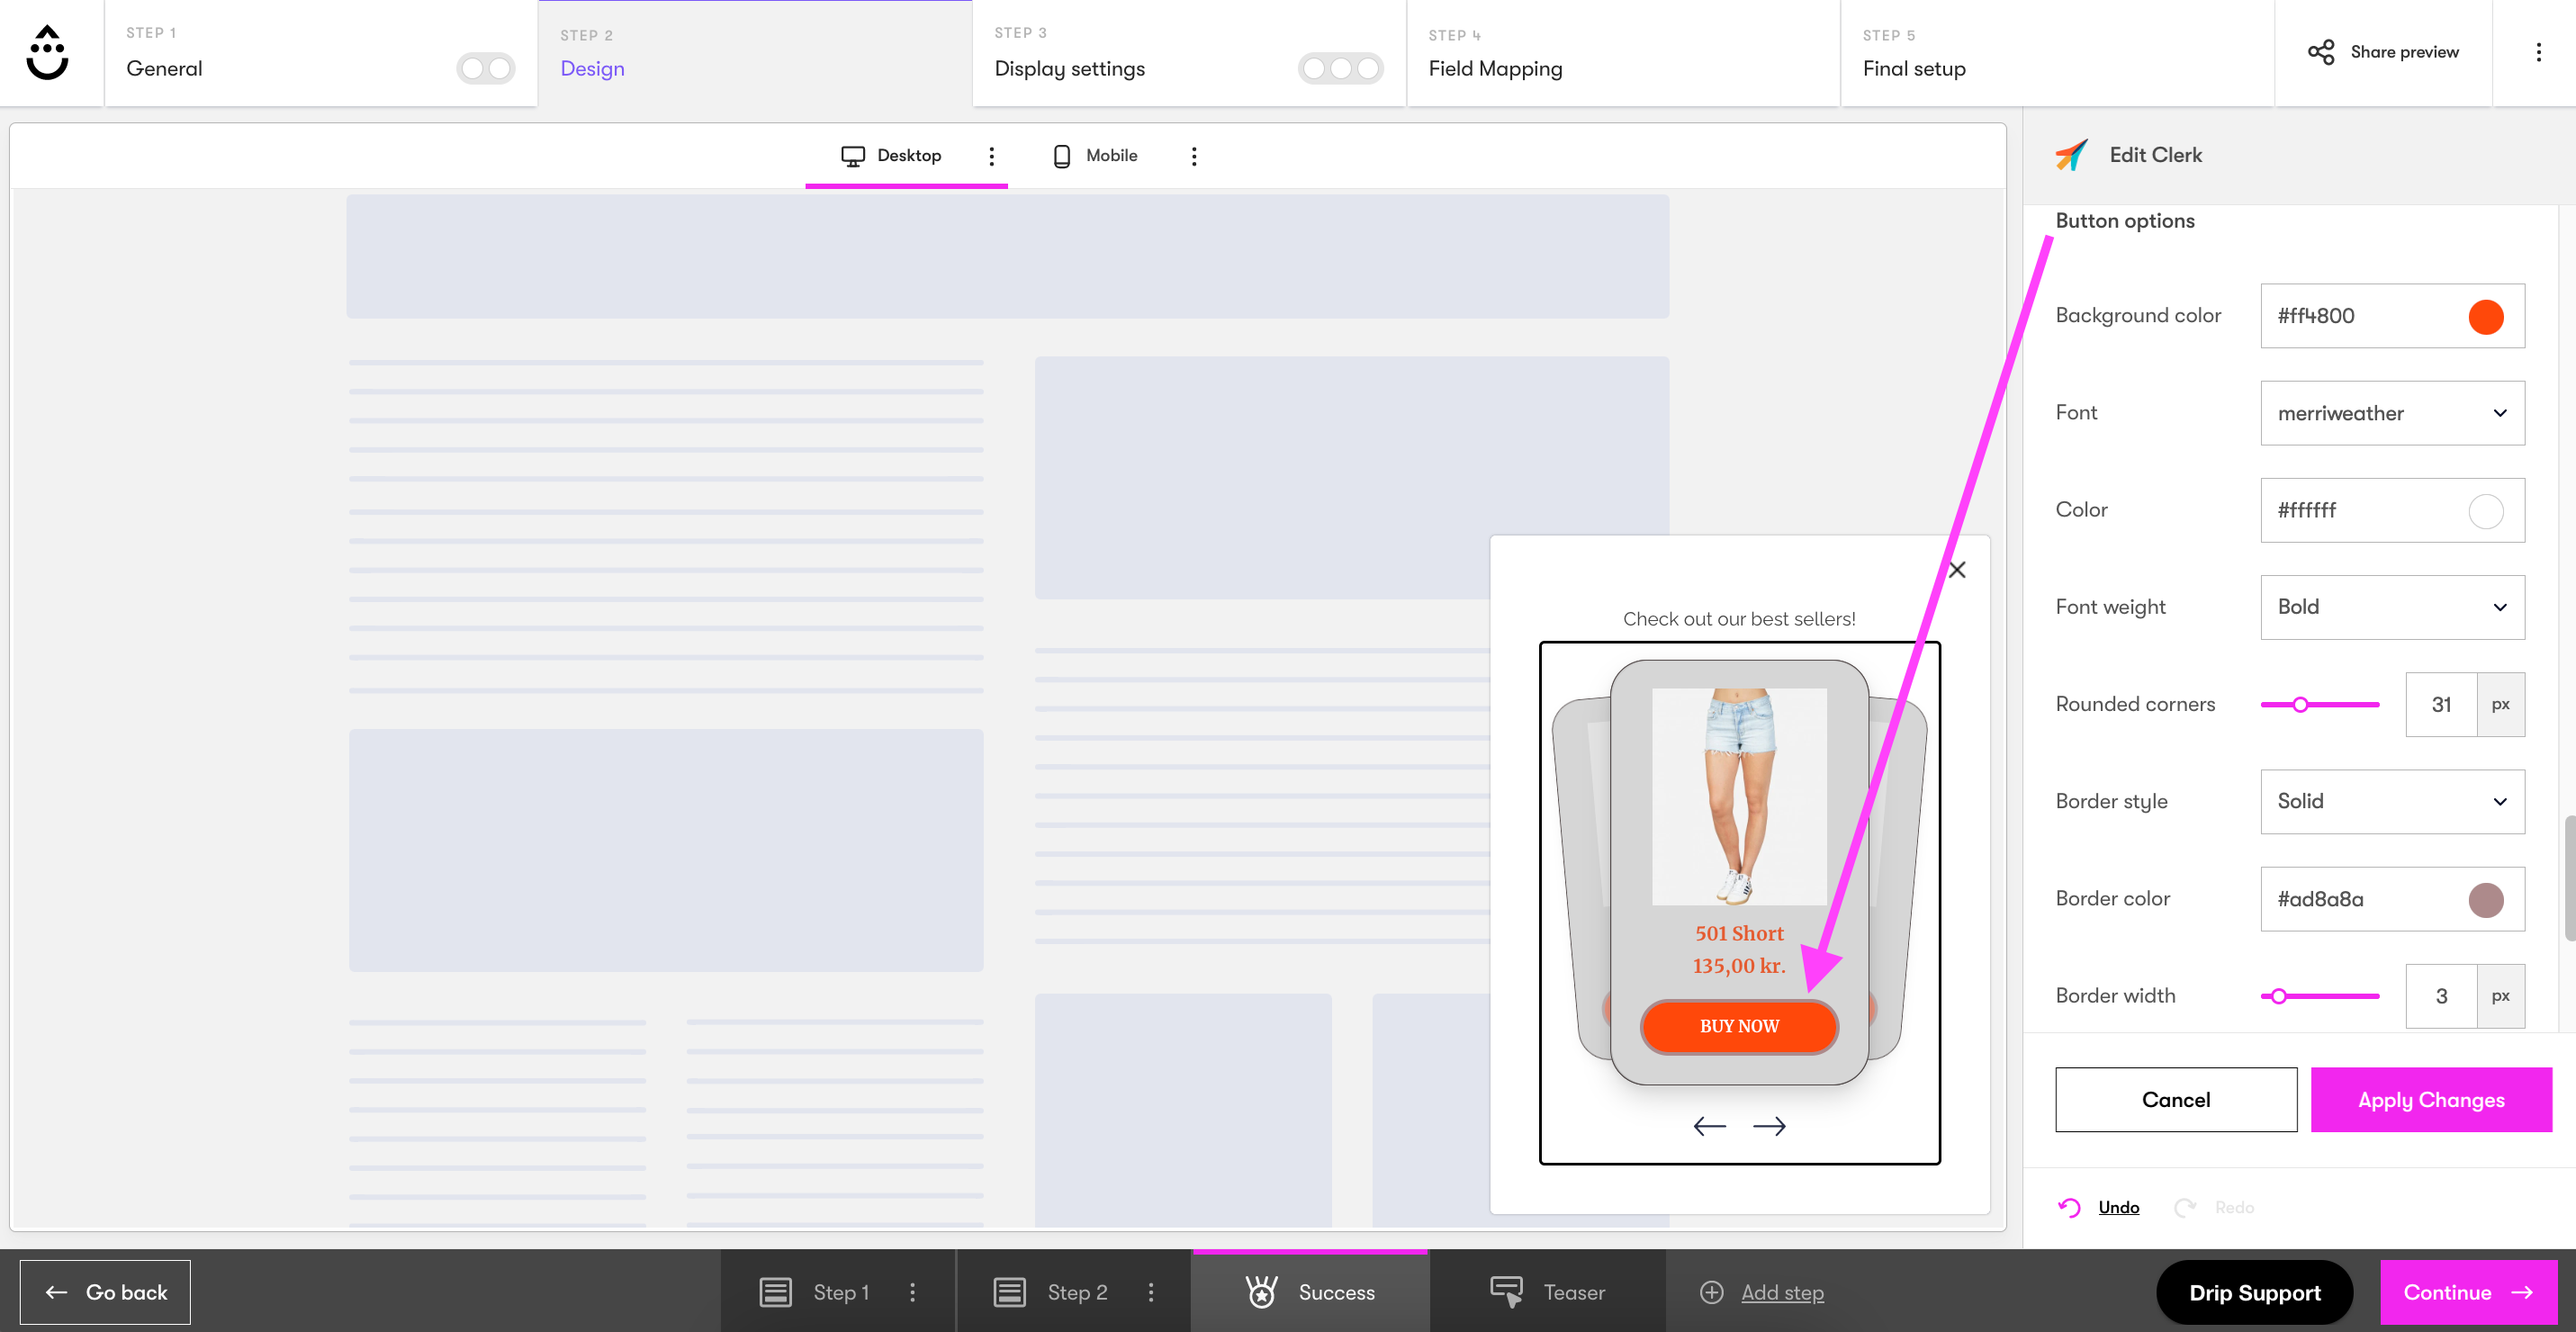The image size is (2576, 1332).
Task: Click the '135,00 kr.' price text
Action: [x=1739, y=965]
